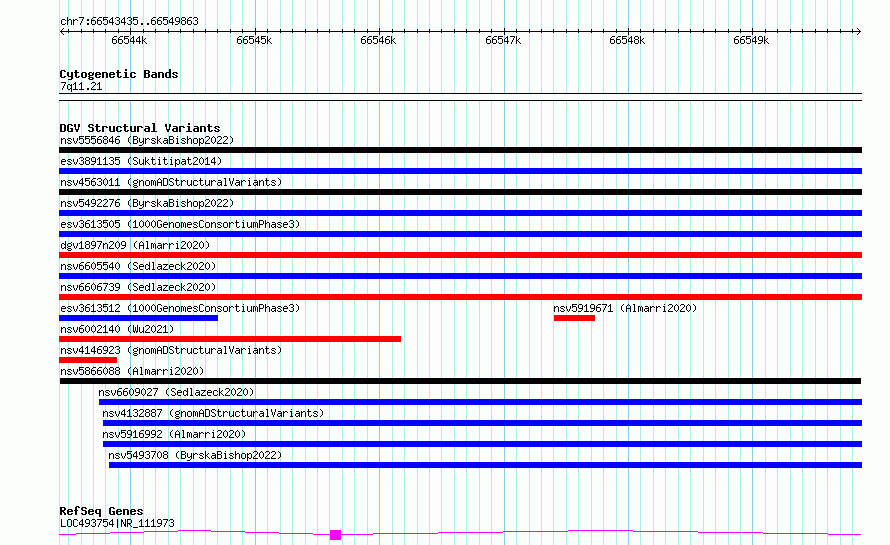Screen dimensions: 890x545
Task: Click the nsv5492276 (ByrskaBishop2022) label
Action: 147,203
